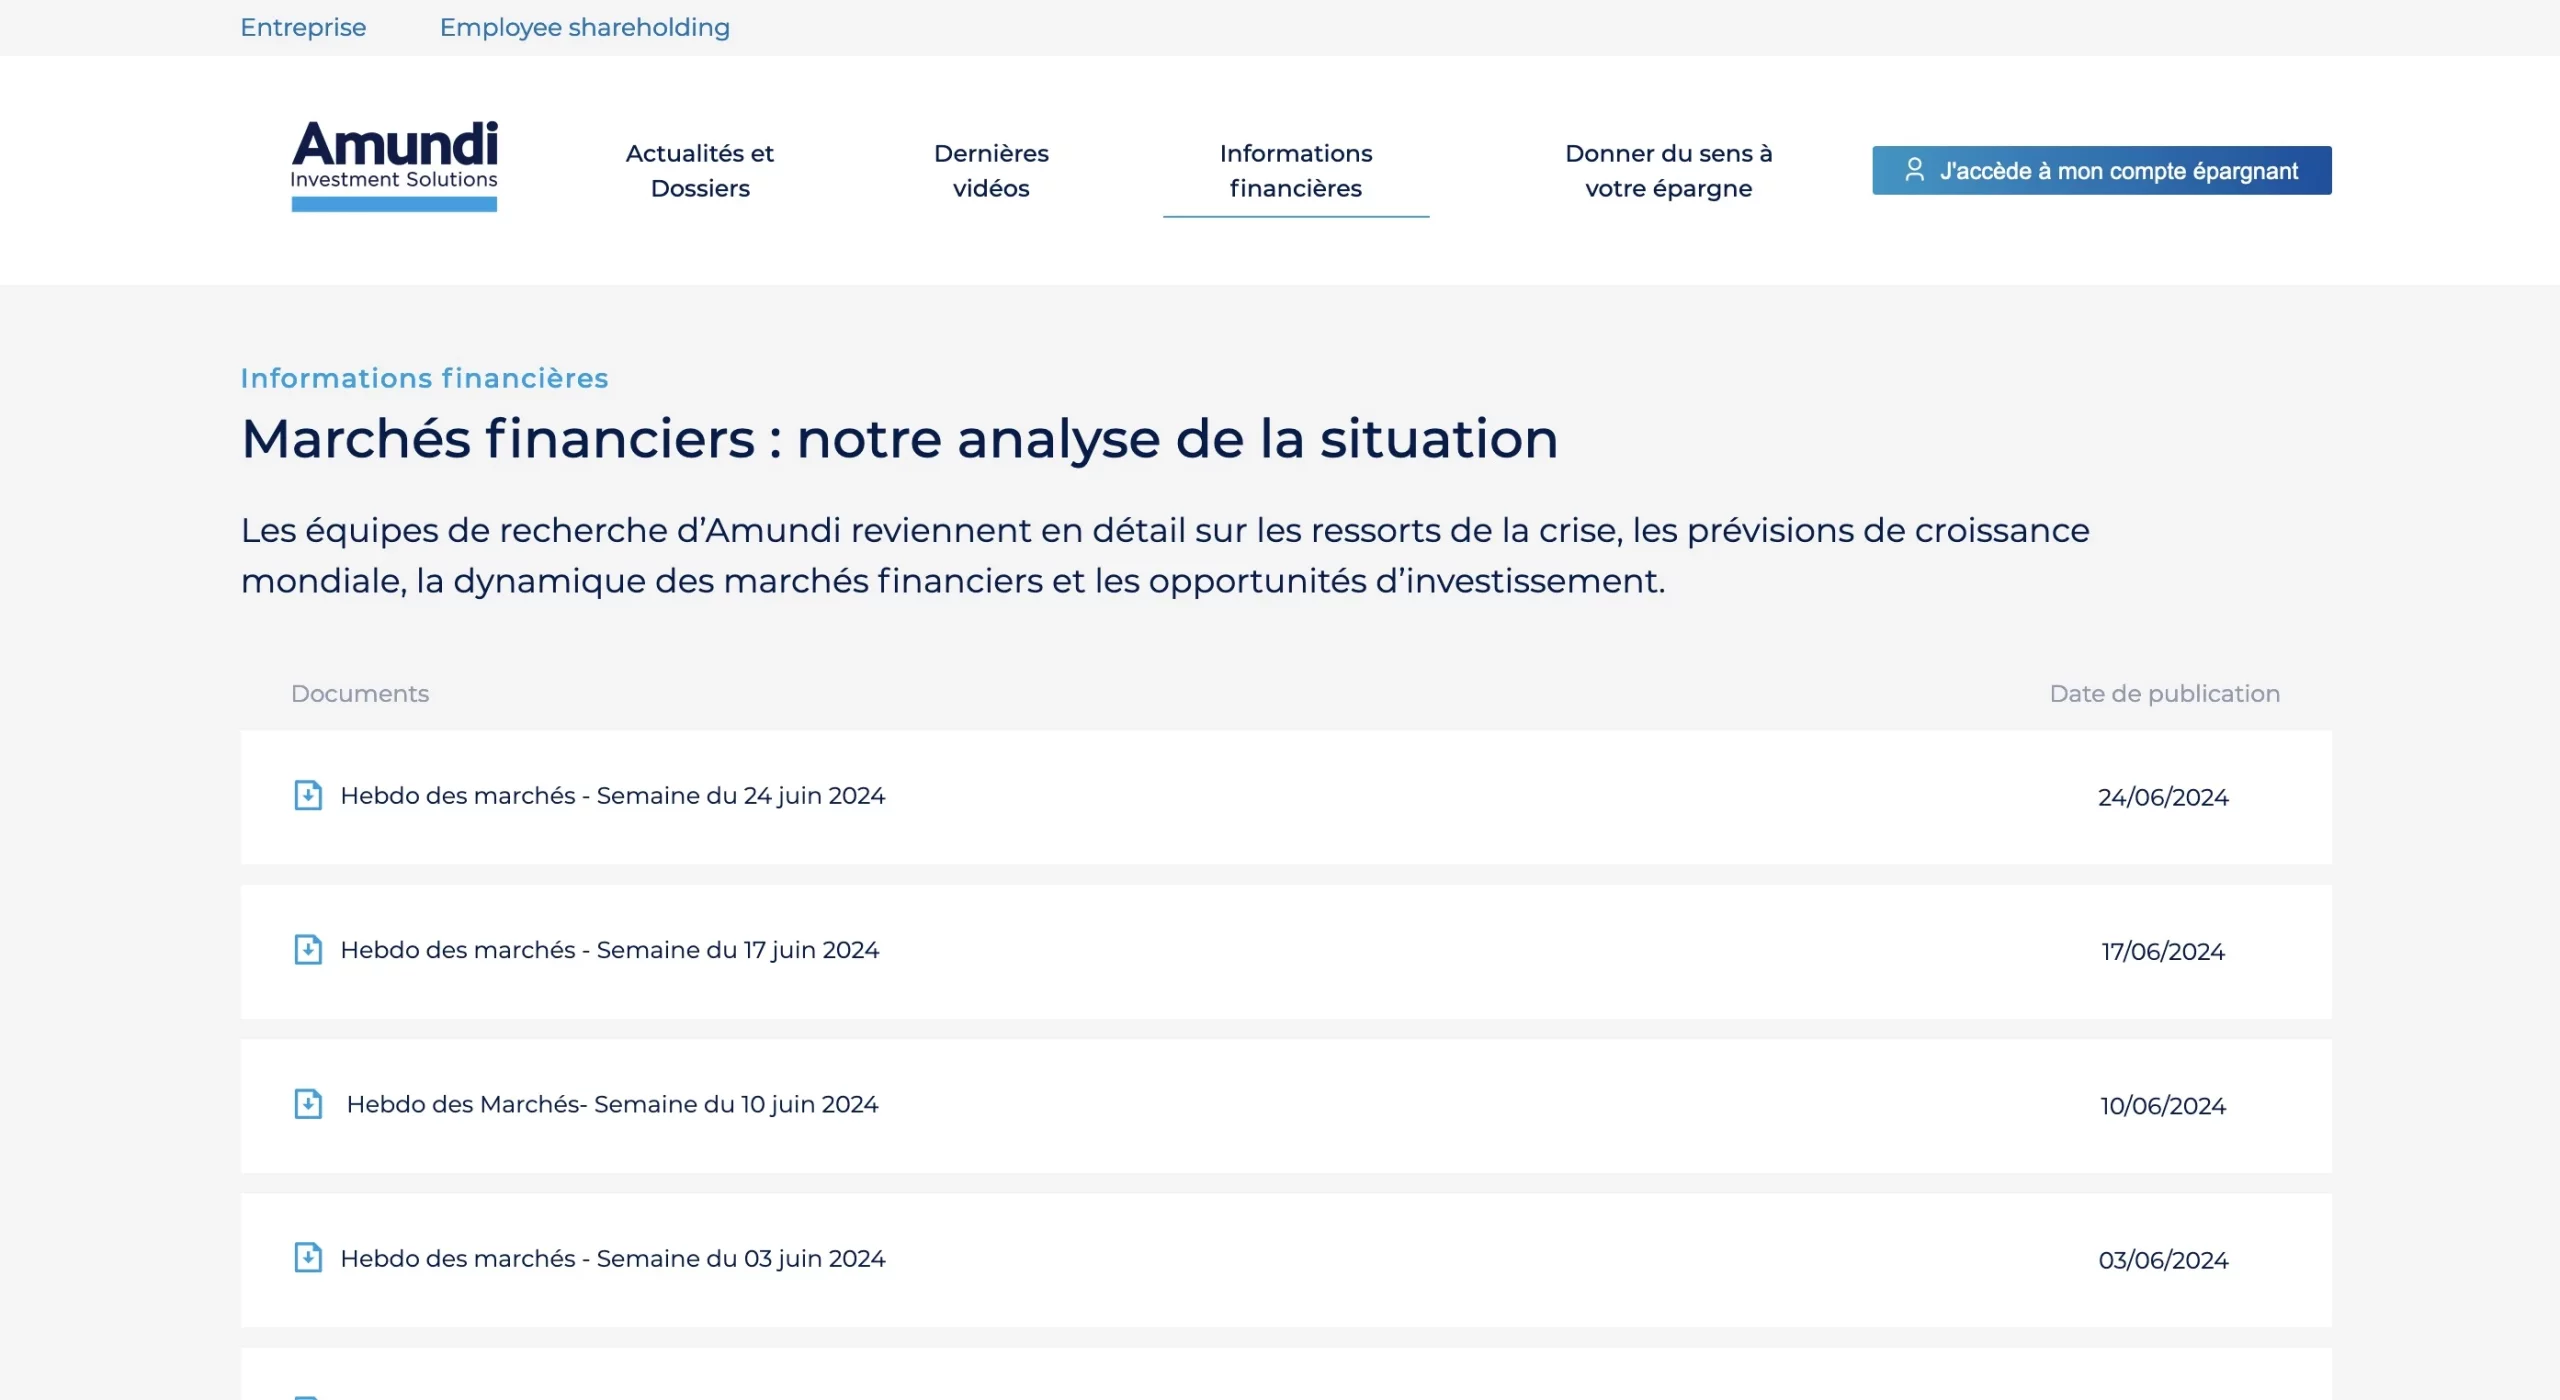Click the Amundi Investment Solutions logo
2560x1400 pixels.
pos(394,166)
